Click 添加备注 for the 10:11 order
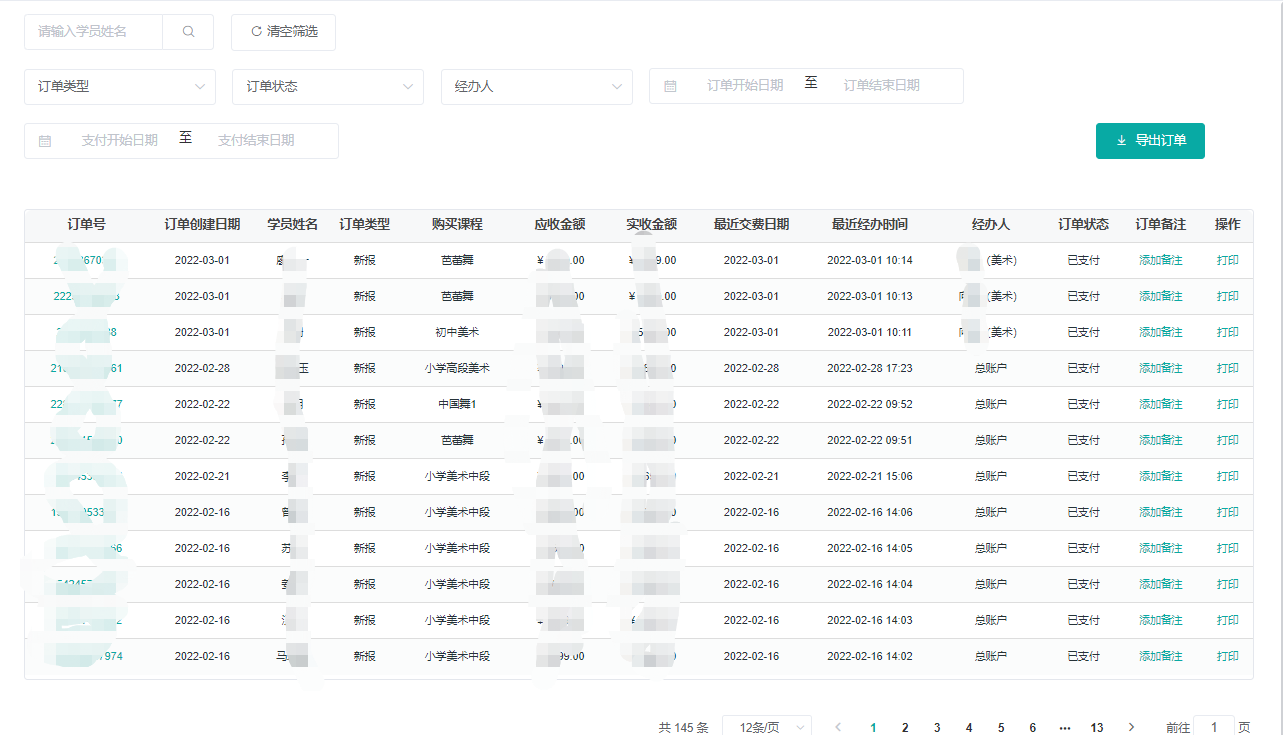 [1160, 333]
